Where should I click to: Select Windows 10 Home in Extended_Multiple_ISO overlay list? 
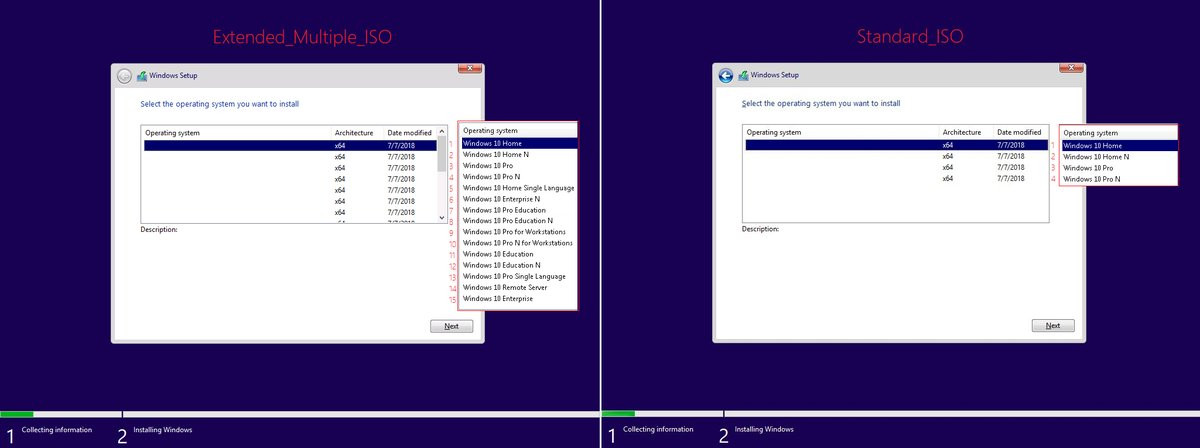518,144
